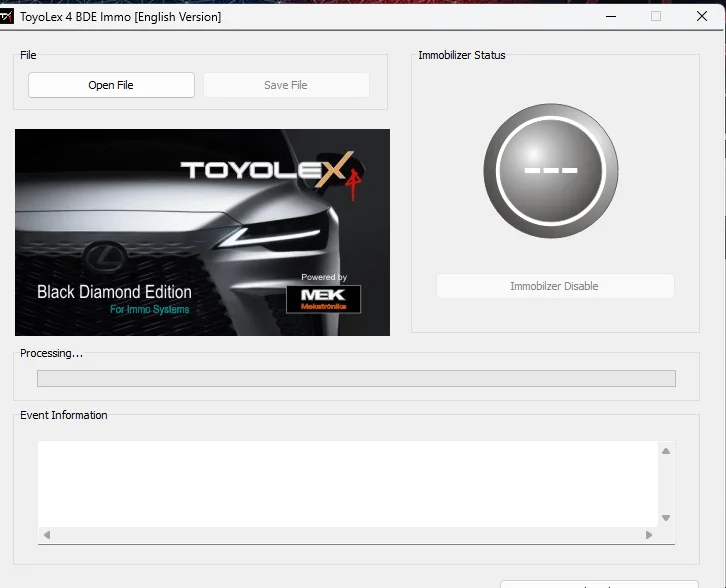Click the partially visible bottom-right button
Image resolution: width=726 pixels, height=588 pixels.
coord(598,583)
